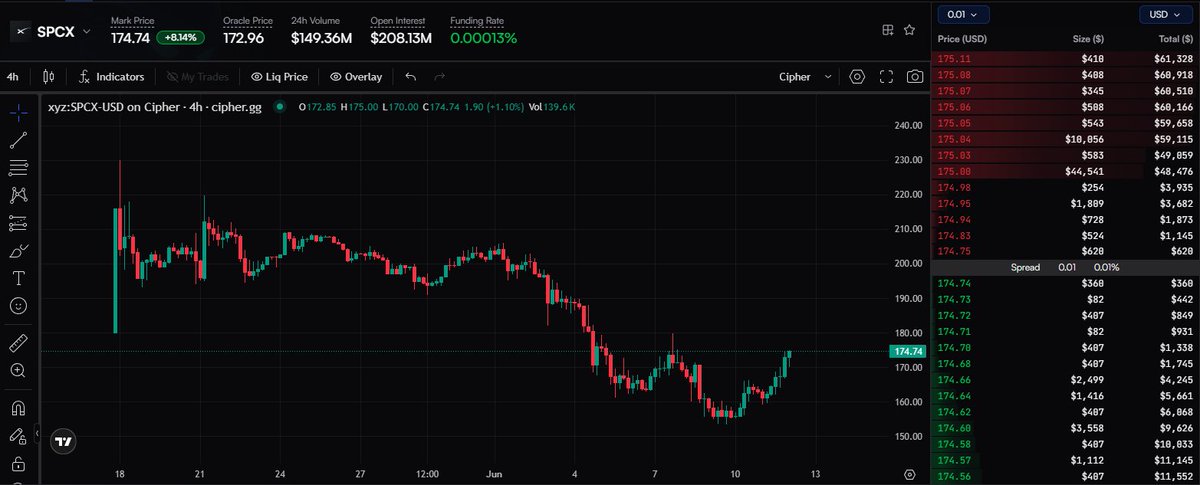This screenshot has height=485, width=1200.
Task: Select the text annotation tool
Action: coord(18,278)
